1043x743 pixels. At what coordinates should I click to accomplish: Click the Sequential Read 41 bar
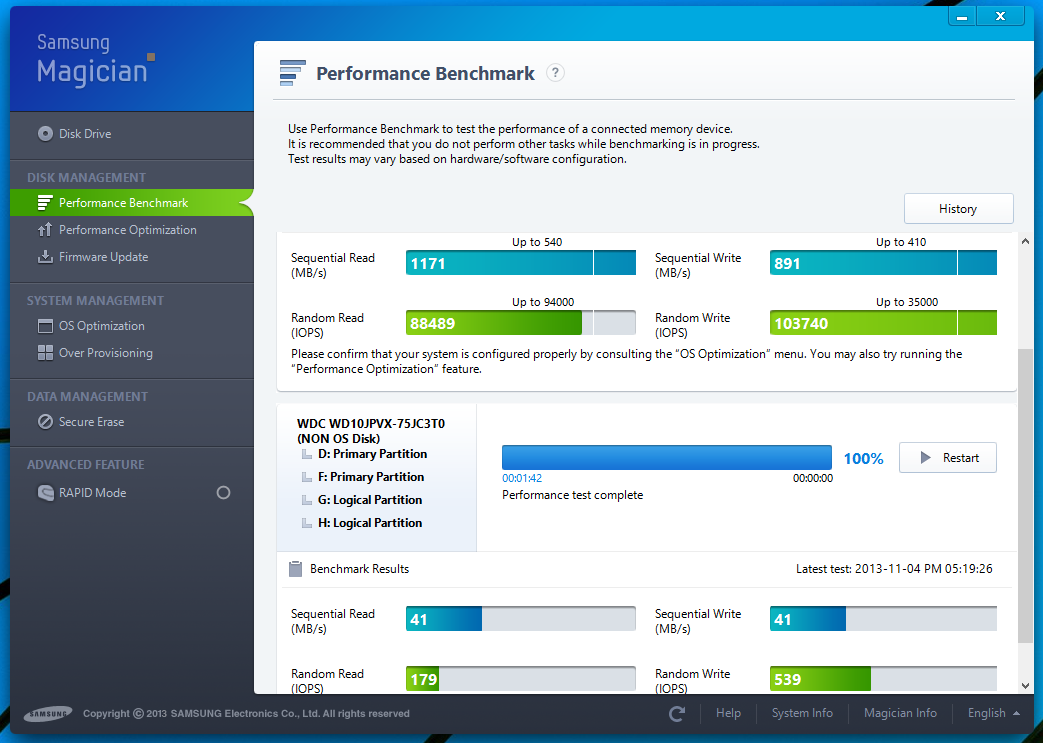(x=521, y=619)
